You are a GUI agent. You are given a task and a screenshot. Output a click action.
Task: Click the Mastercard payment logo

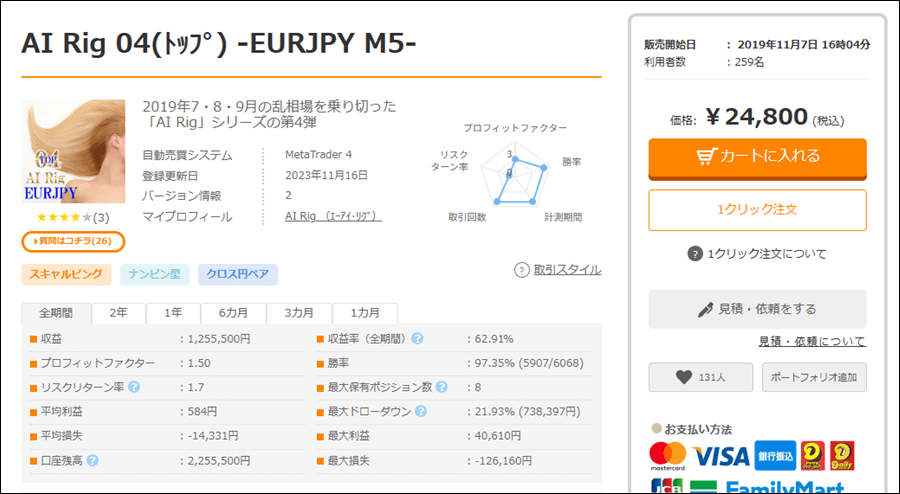pos(668,456)
